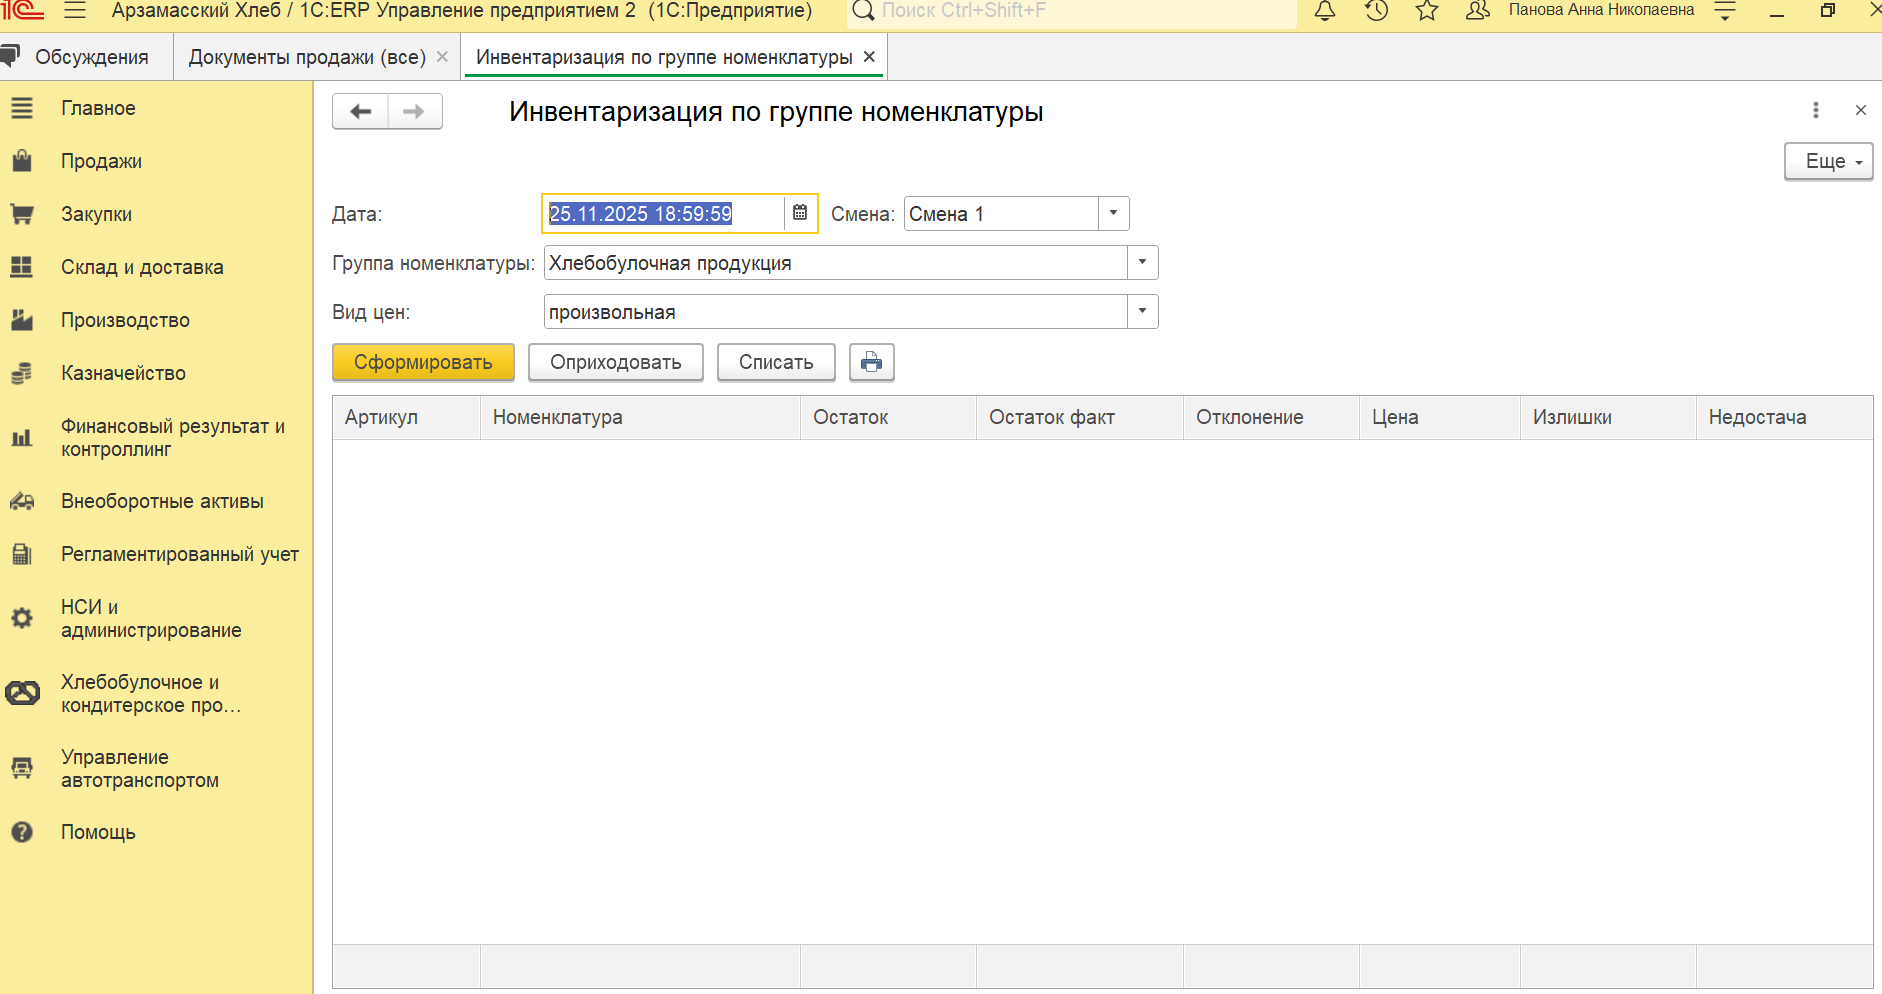The image size is (1882, 994).
Task: Sort by the Цена column header
Action: 1440,417
